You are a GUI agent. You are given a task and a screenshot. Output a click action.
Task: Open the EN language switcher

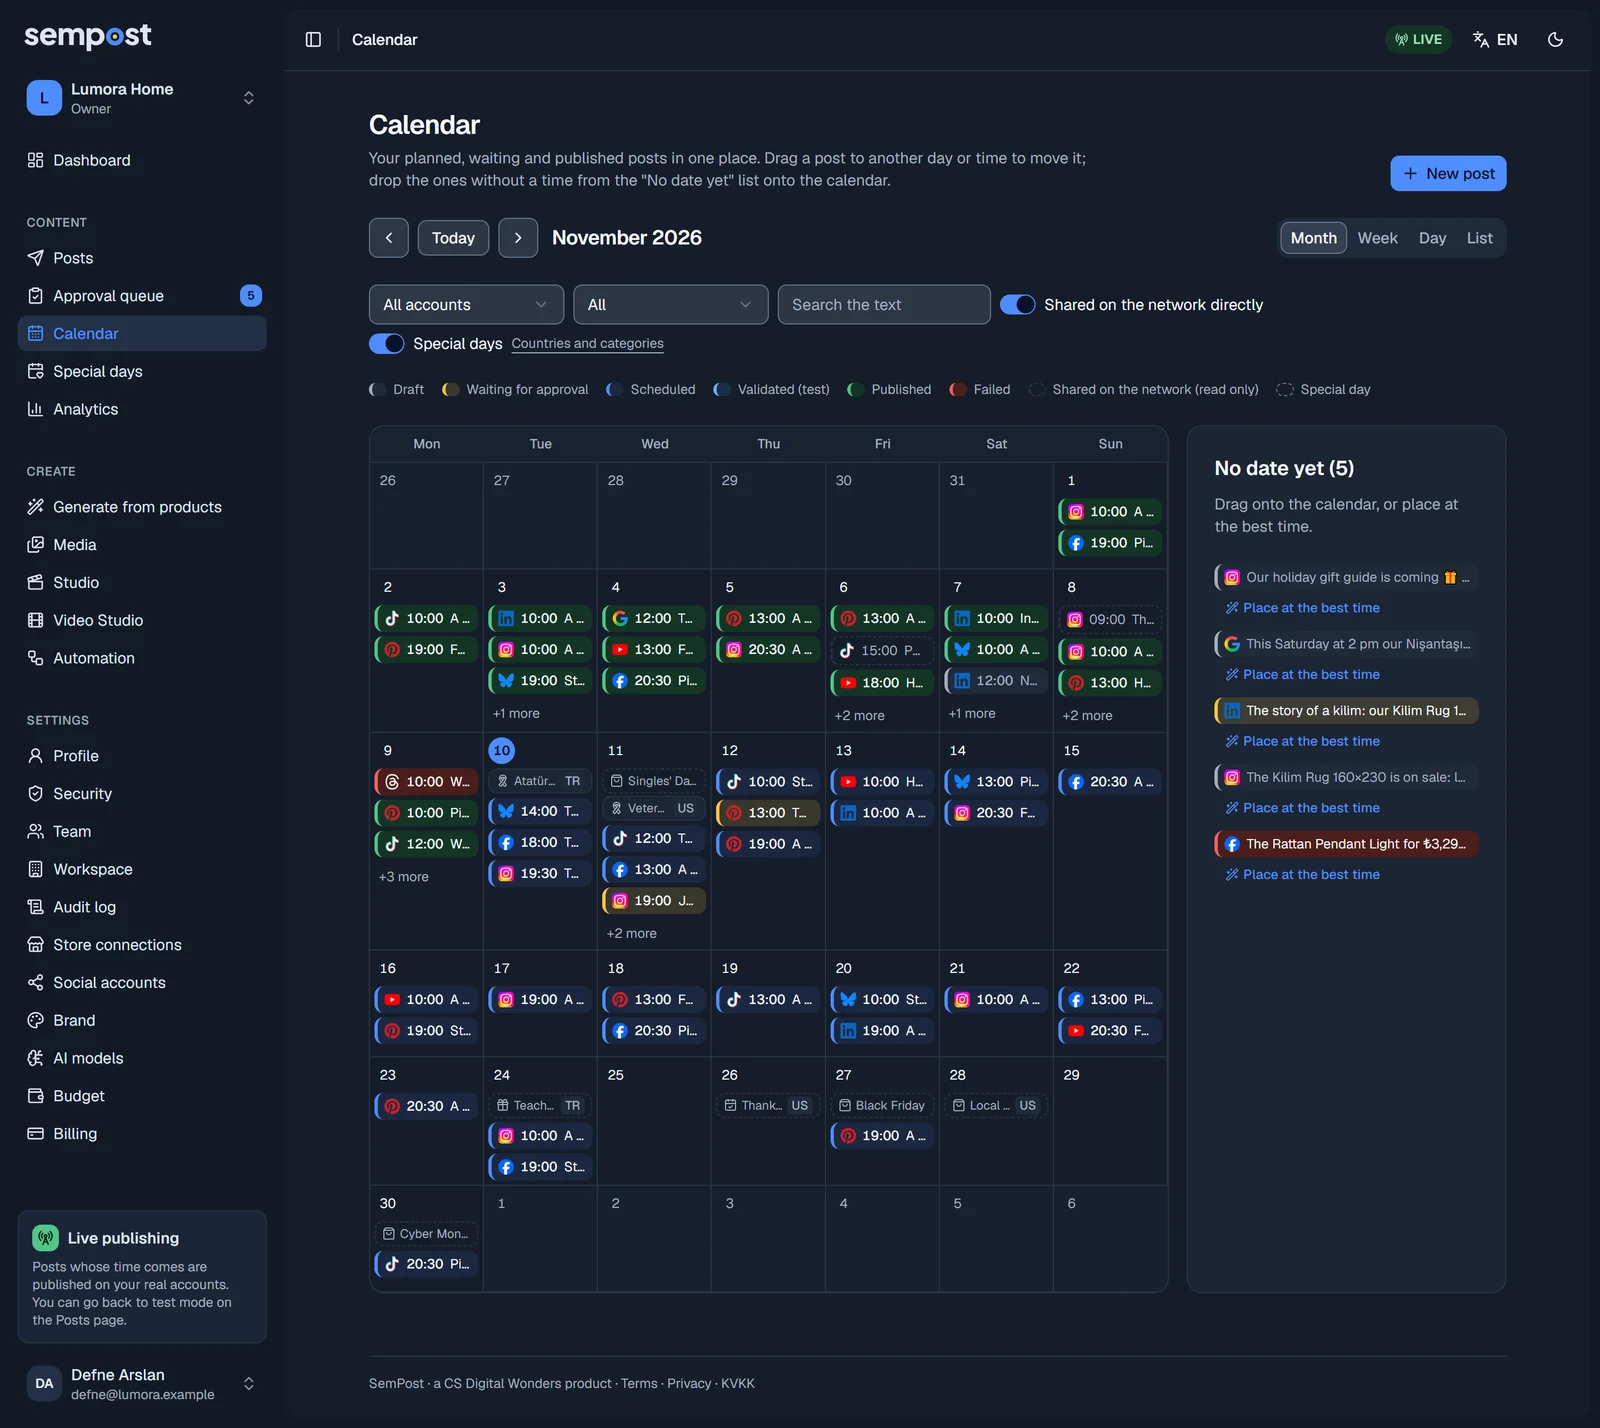click(1495, 39)
